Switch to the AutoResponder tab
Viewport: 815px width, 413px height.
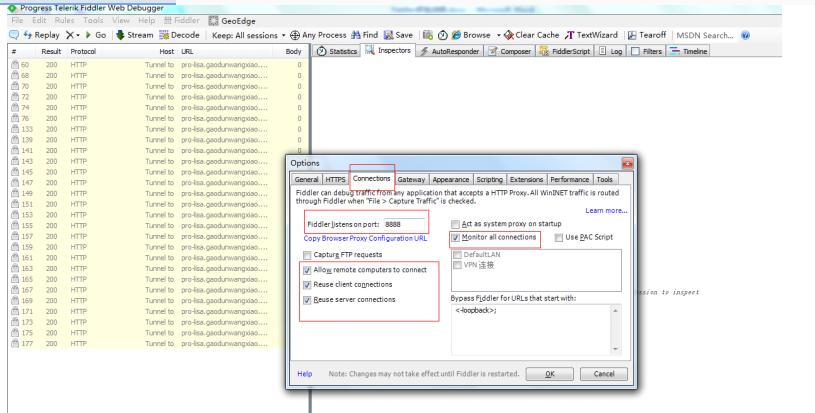click(450, 51)
